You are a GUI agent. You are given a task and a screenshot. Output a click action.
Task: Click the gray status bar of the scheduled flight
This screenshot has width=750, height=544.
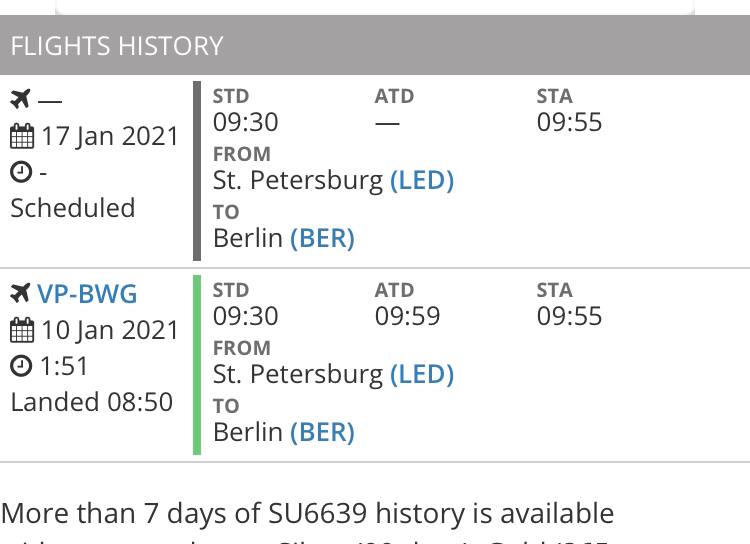coord(197,171)
